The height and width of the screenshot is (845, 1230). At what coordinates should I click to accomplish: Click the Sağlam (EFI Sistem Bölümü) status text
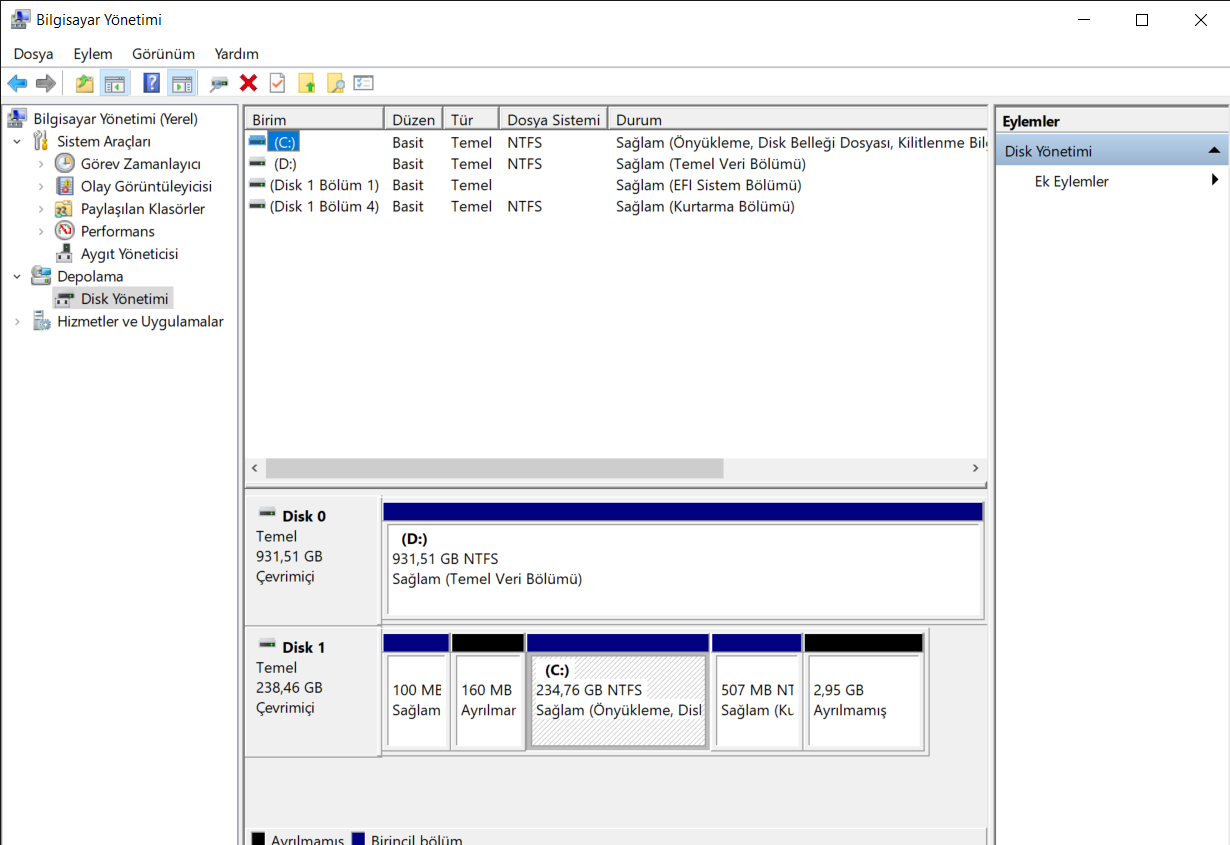[709, 185]
